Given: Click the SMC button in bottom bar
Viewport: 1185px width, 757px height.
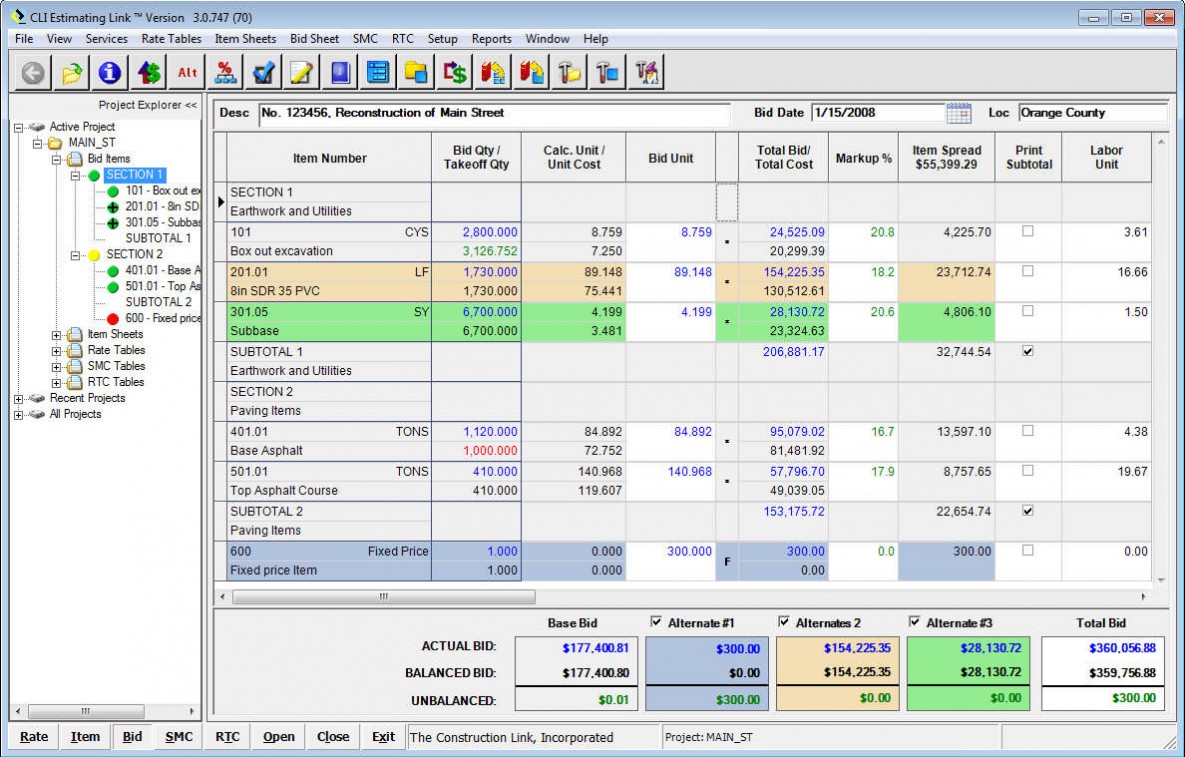Looking at the screenshot, I should click(x=178, y=737).
